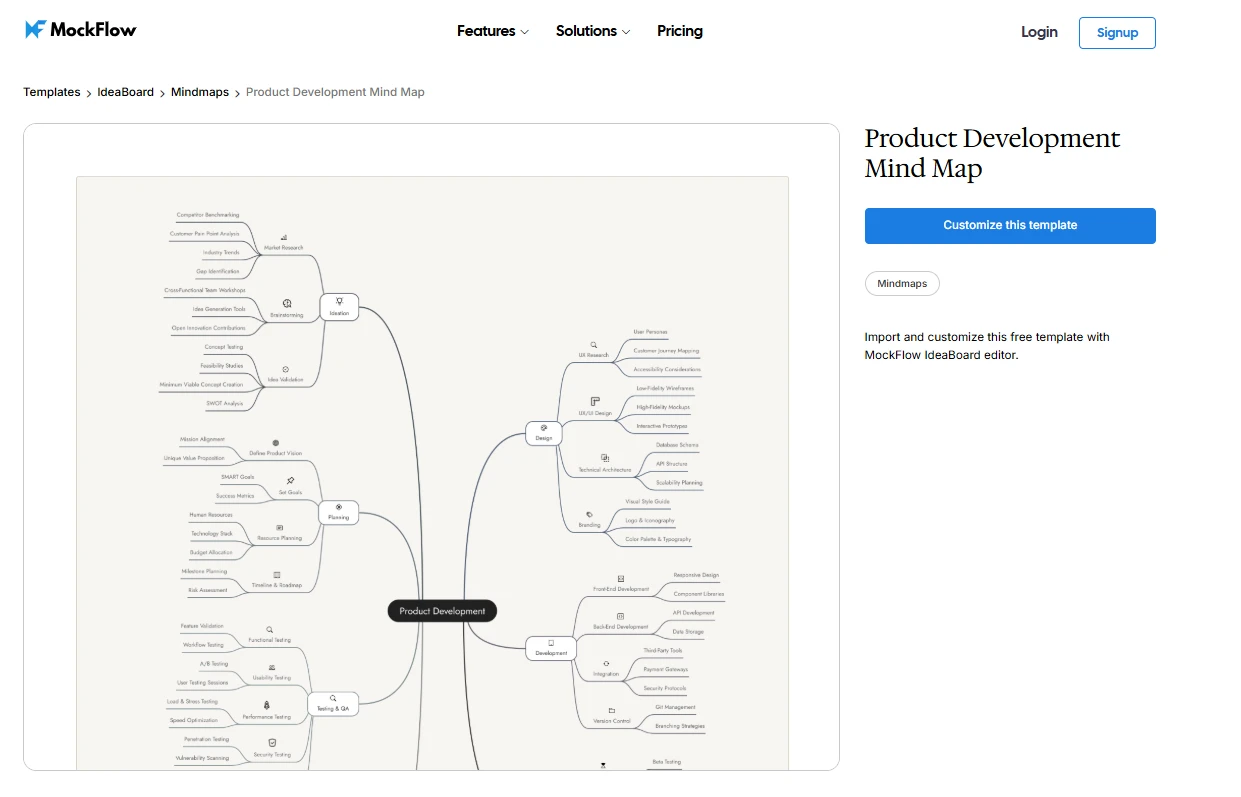Screen dimensions: 1241x797
Task: Click the pushpin icon above Set Goals
Action: [x=290, y=481]
